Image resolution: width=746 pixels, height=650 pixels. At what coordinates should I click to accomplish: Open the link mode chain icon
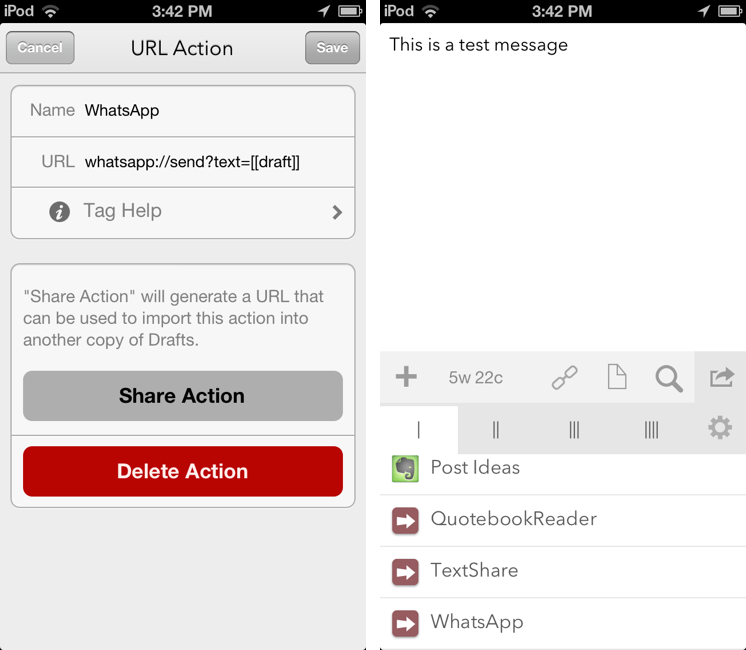(565, 377)
